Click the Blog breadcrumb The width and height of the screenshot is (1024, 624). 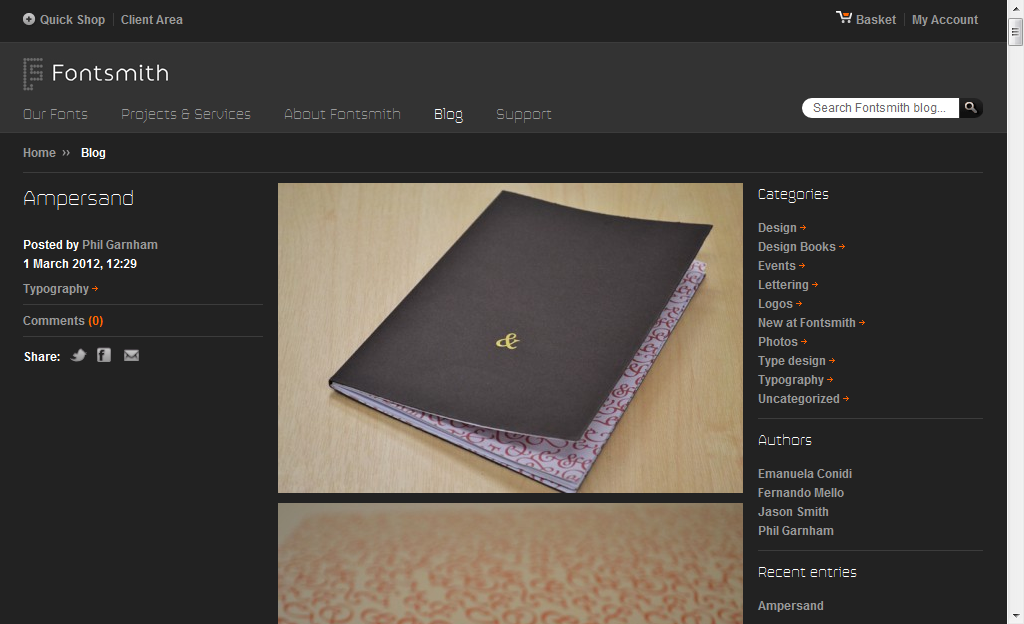[x=93, y=153]
